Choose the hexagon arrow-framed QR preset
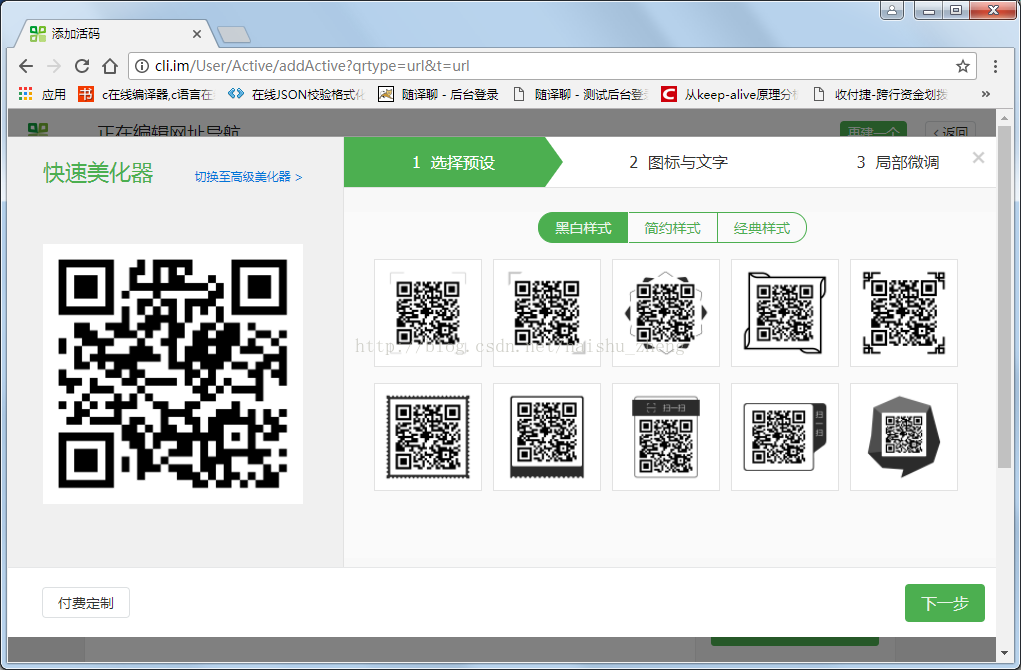The width and height of the screenshot is (1021, 670). tap(665, 313)
